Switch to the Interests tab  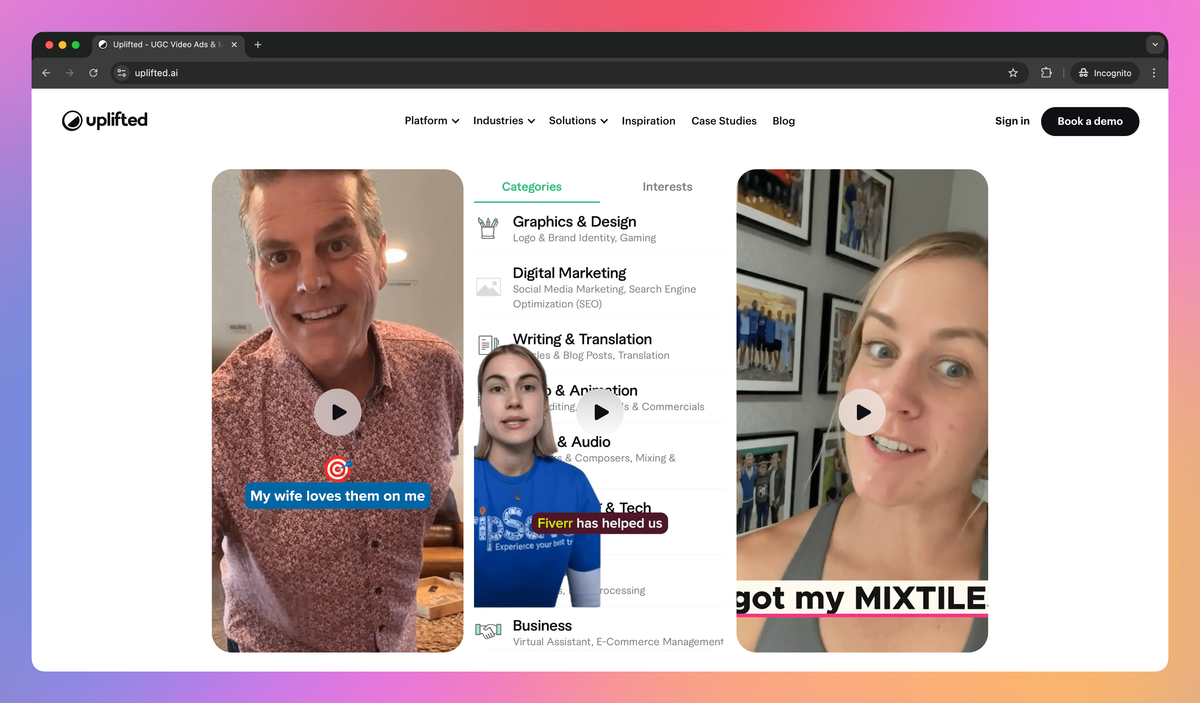coord(667,187)
